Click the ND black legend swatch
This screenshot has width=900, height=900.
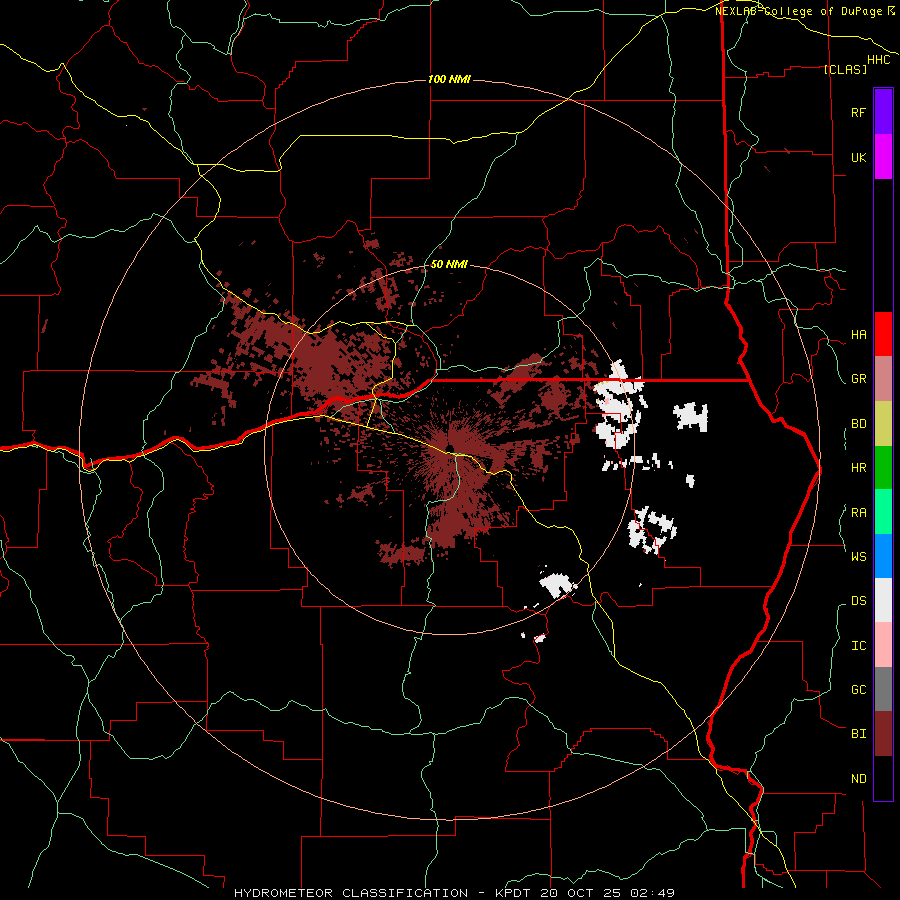883,778
